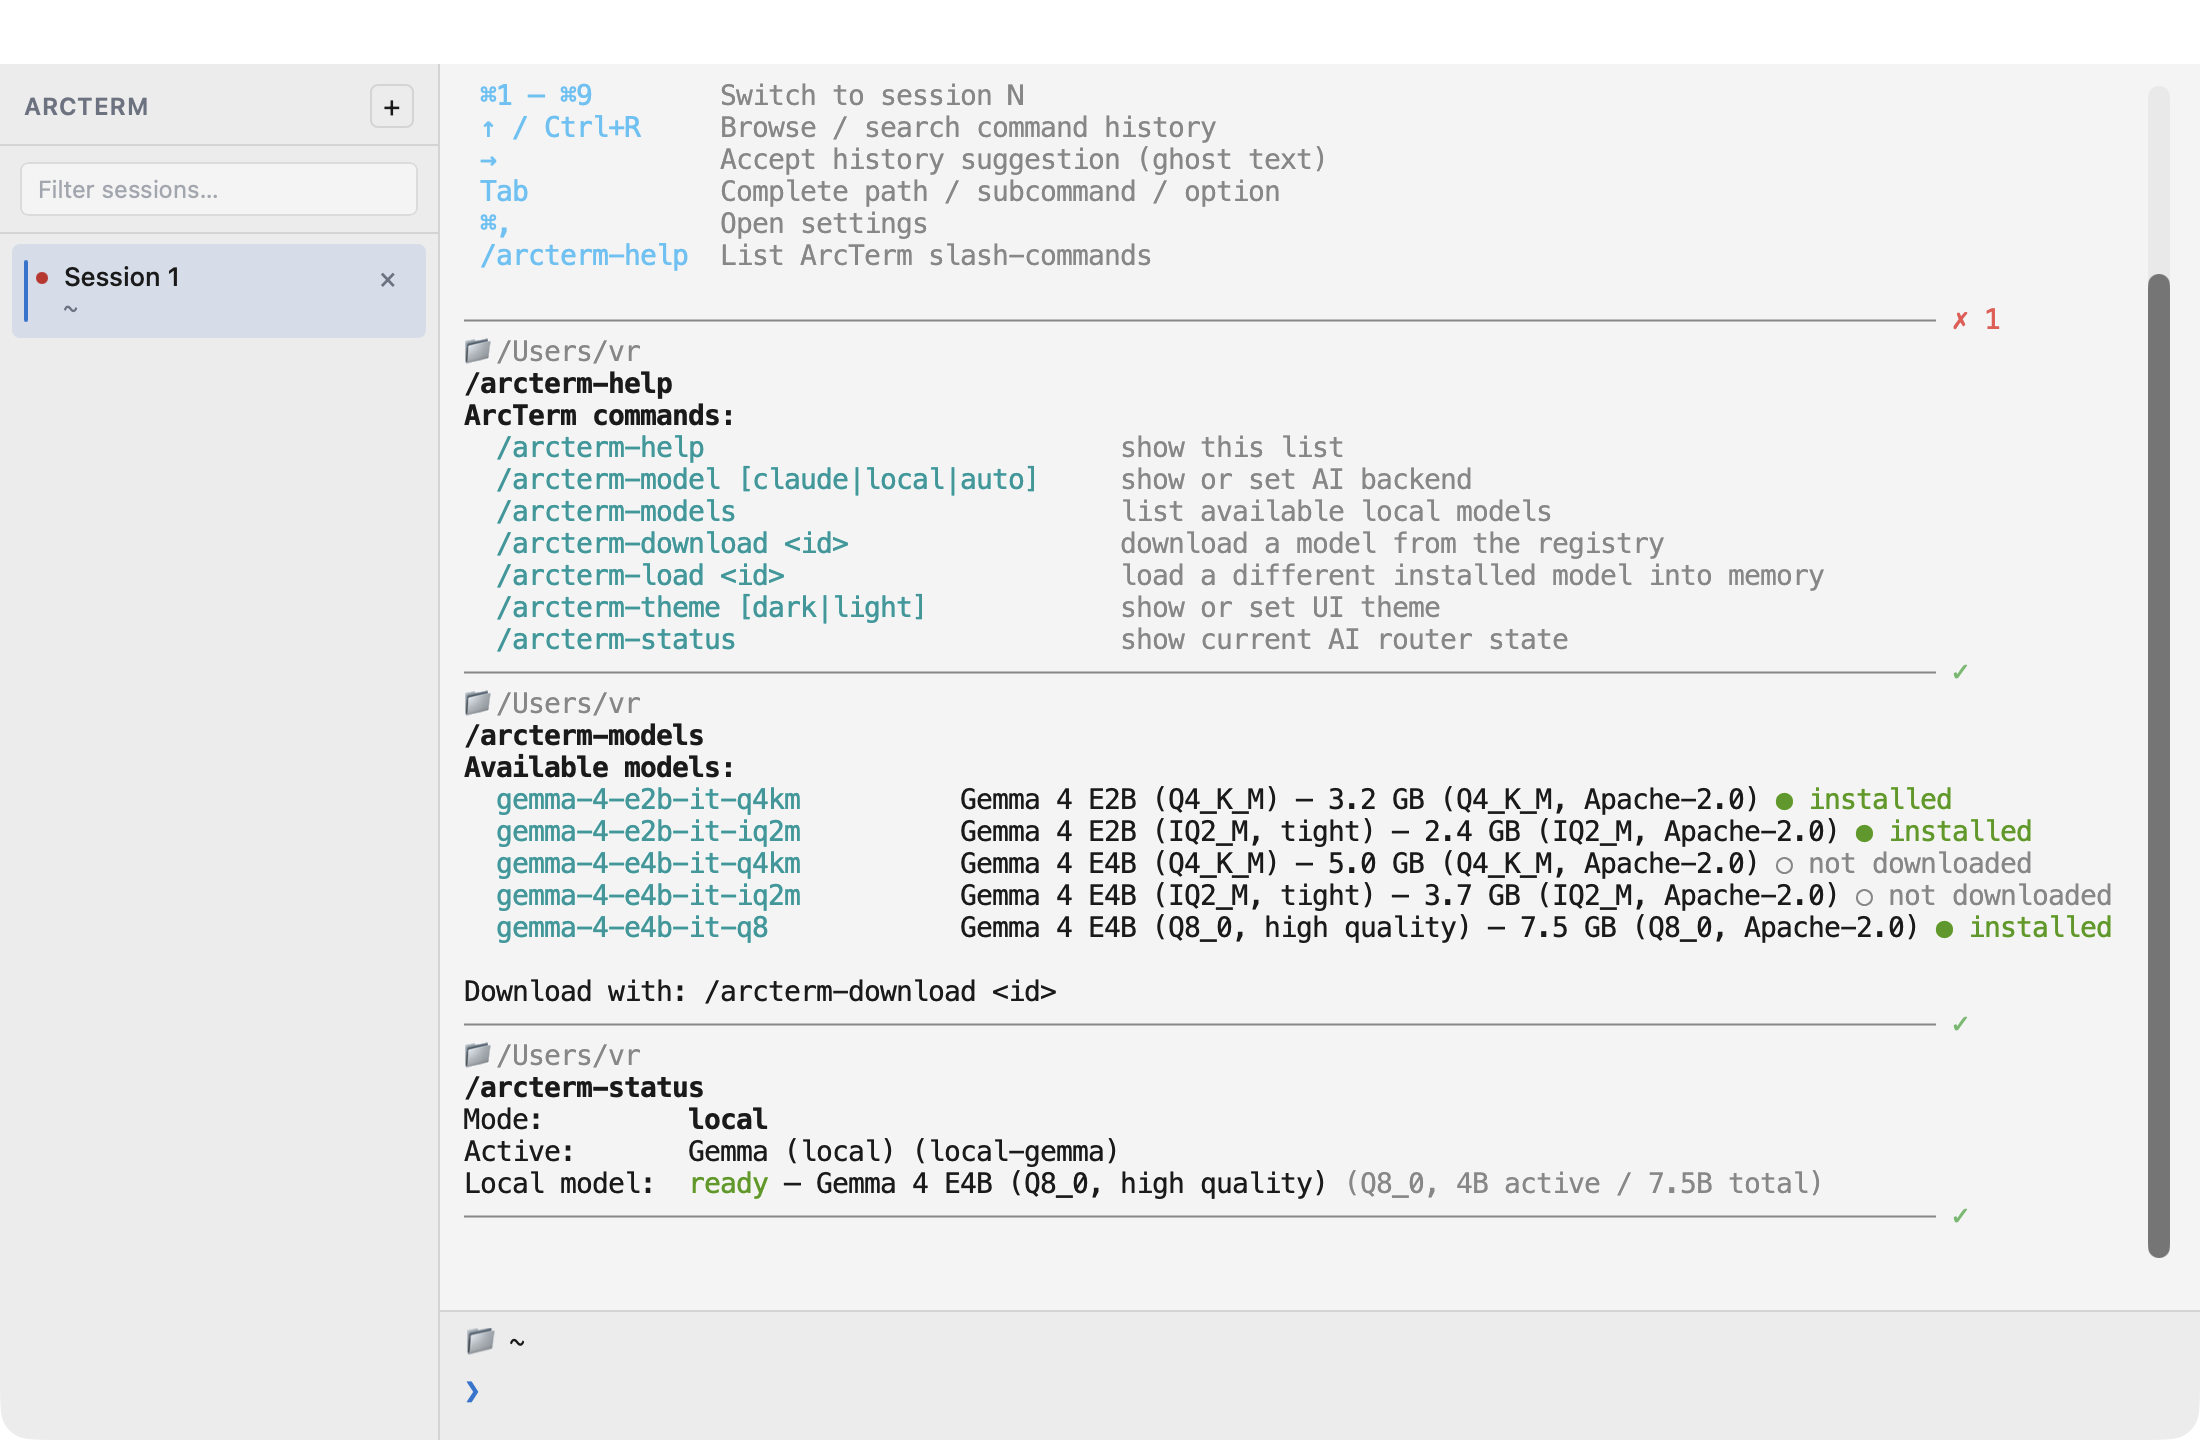Click model id gemma-4-e2b-it-q4km
This screenshot has width=2200, height=1440.
pyautogui.click(x=648, y=800)
